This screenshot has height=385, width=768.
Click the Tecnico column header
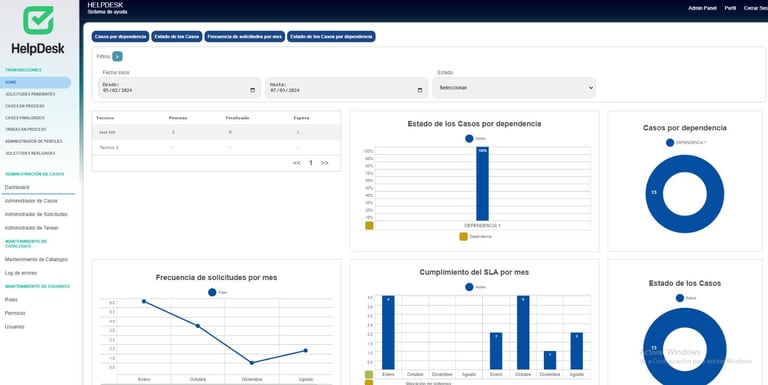coord(105,118)
